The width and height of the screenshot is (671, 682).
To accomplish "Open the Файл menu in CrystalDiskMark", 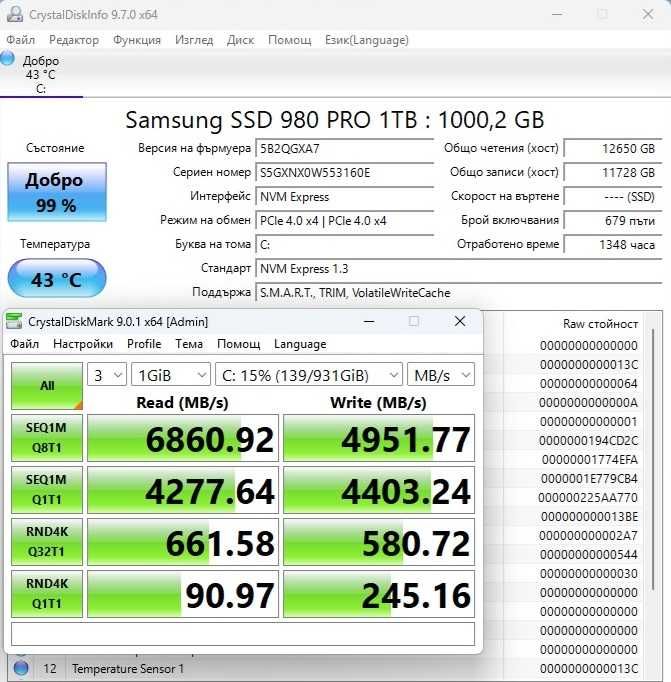I will click(24, 344).
